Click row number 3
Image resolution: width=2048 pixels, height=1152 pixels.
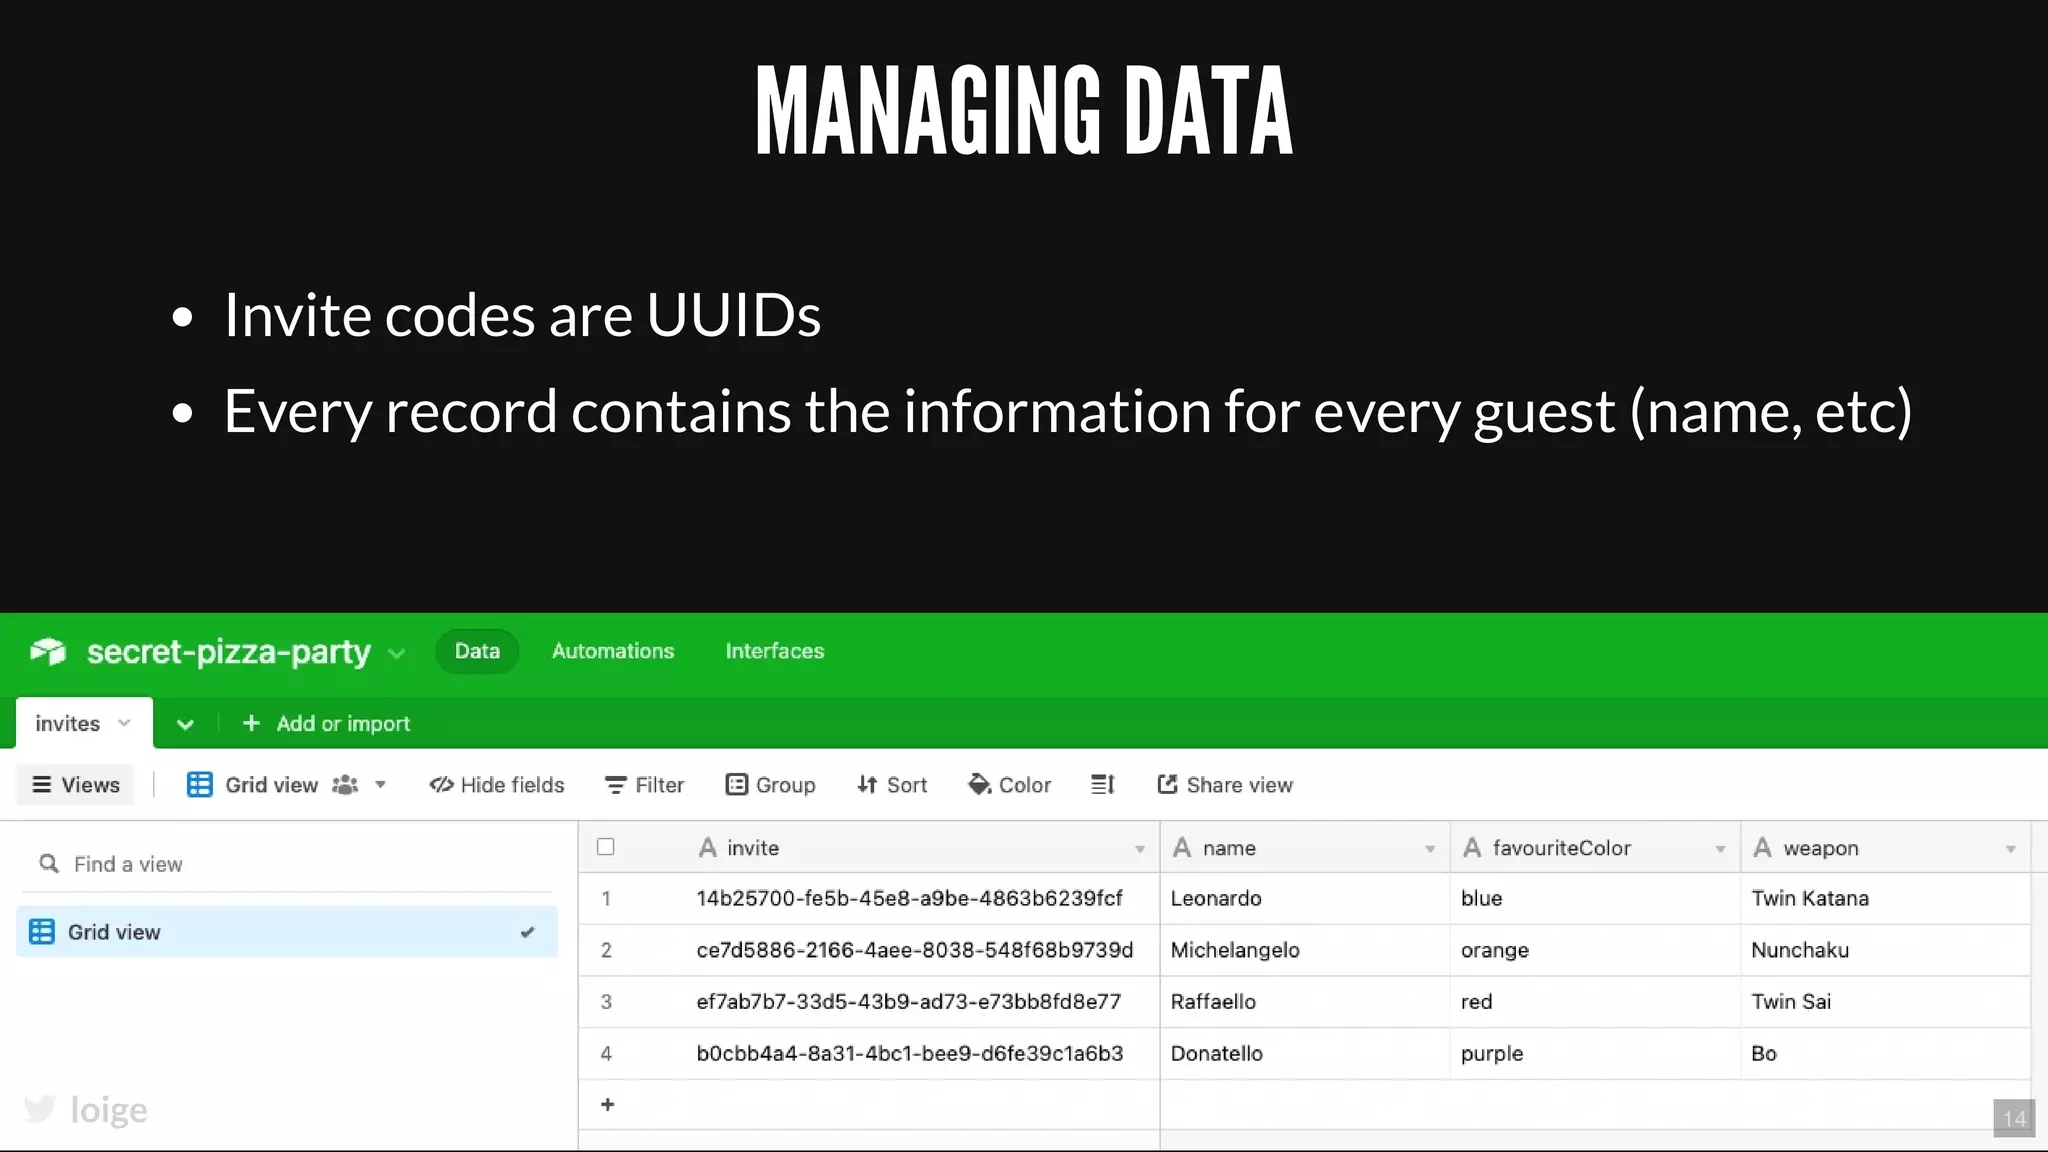tap(606, 1002)
